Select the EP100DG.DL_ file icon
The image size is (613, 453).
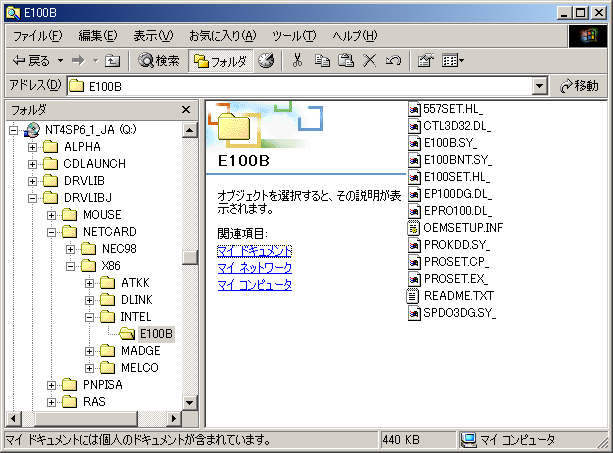click(x=414, y=194)
